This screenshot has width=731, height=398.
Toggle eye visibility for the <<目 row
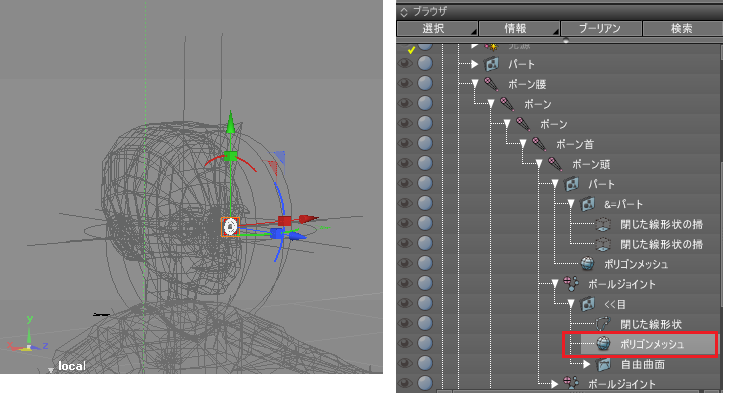pyautogui.click(x=406, y=303)
